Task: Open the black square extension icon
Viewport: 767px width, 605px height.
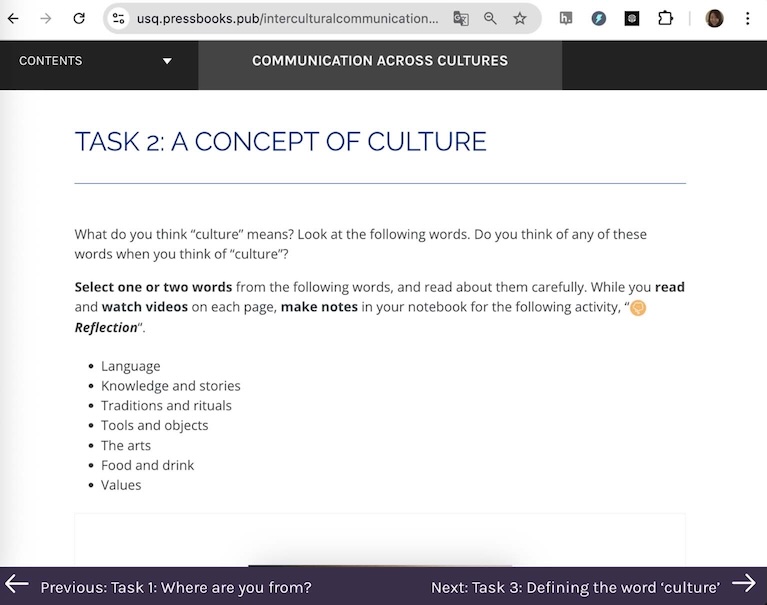Action: 632,18
